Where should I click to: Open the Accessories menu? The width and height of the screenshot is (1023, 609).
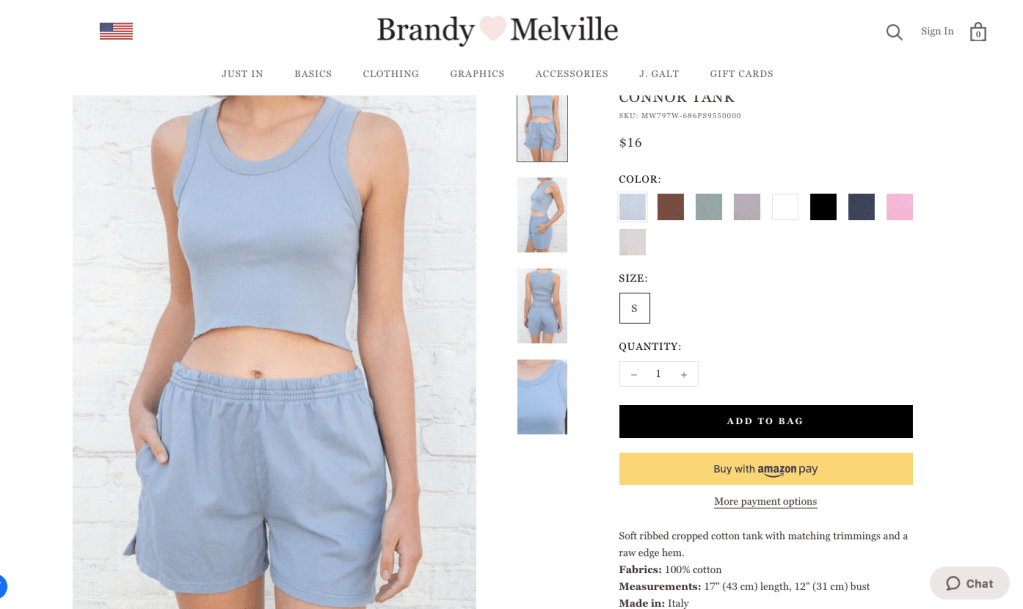tap(572, 74)
